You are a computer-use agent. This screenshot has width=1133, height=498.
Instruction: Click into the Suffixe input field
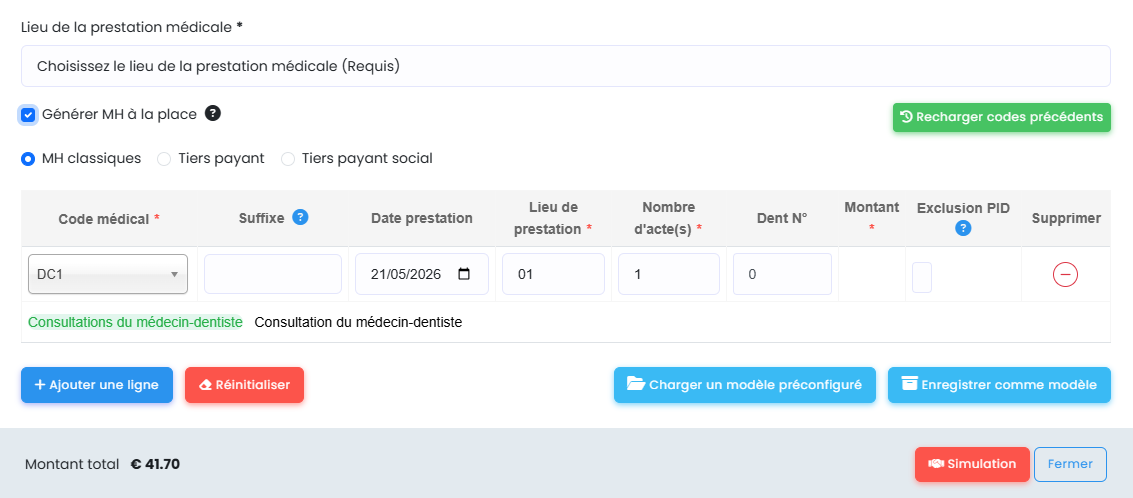pyautogui.click(x=273, y=274)
